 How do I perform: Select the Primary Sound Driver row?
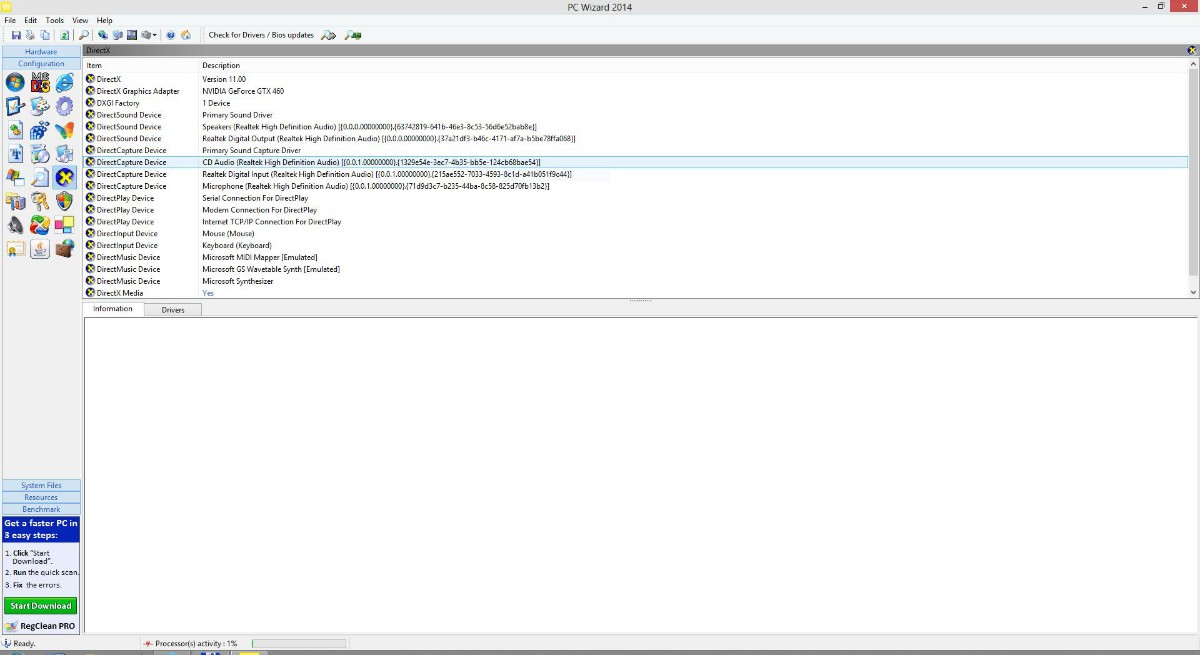636,115
